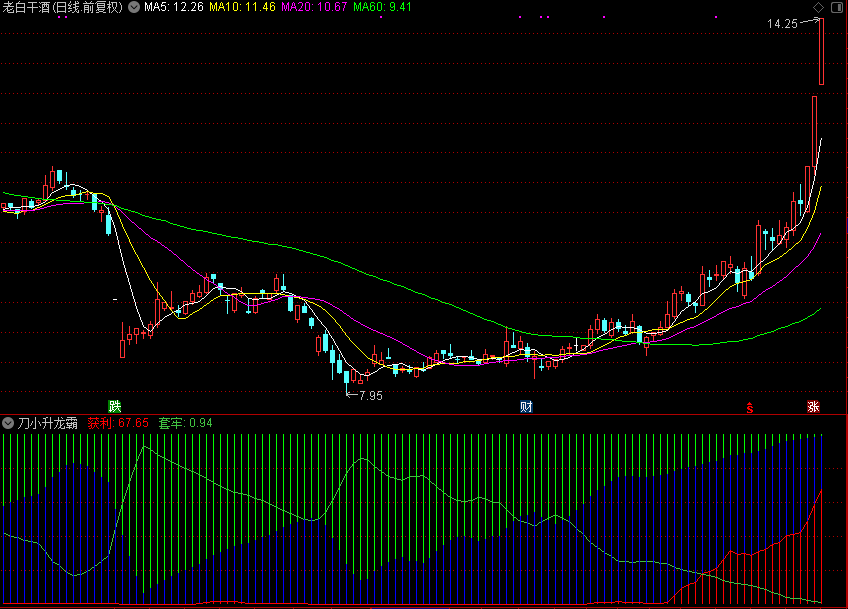Click the 获利: 67.65 value
Screen dimensions: 848x609
click(x=118, y=423)
